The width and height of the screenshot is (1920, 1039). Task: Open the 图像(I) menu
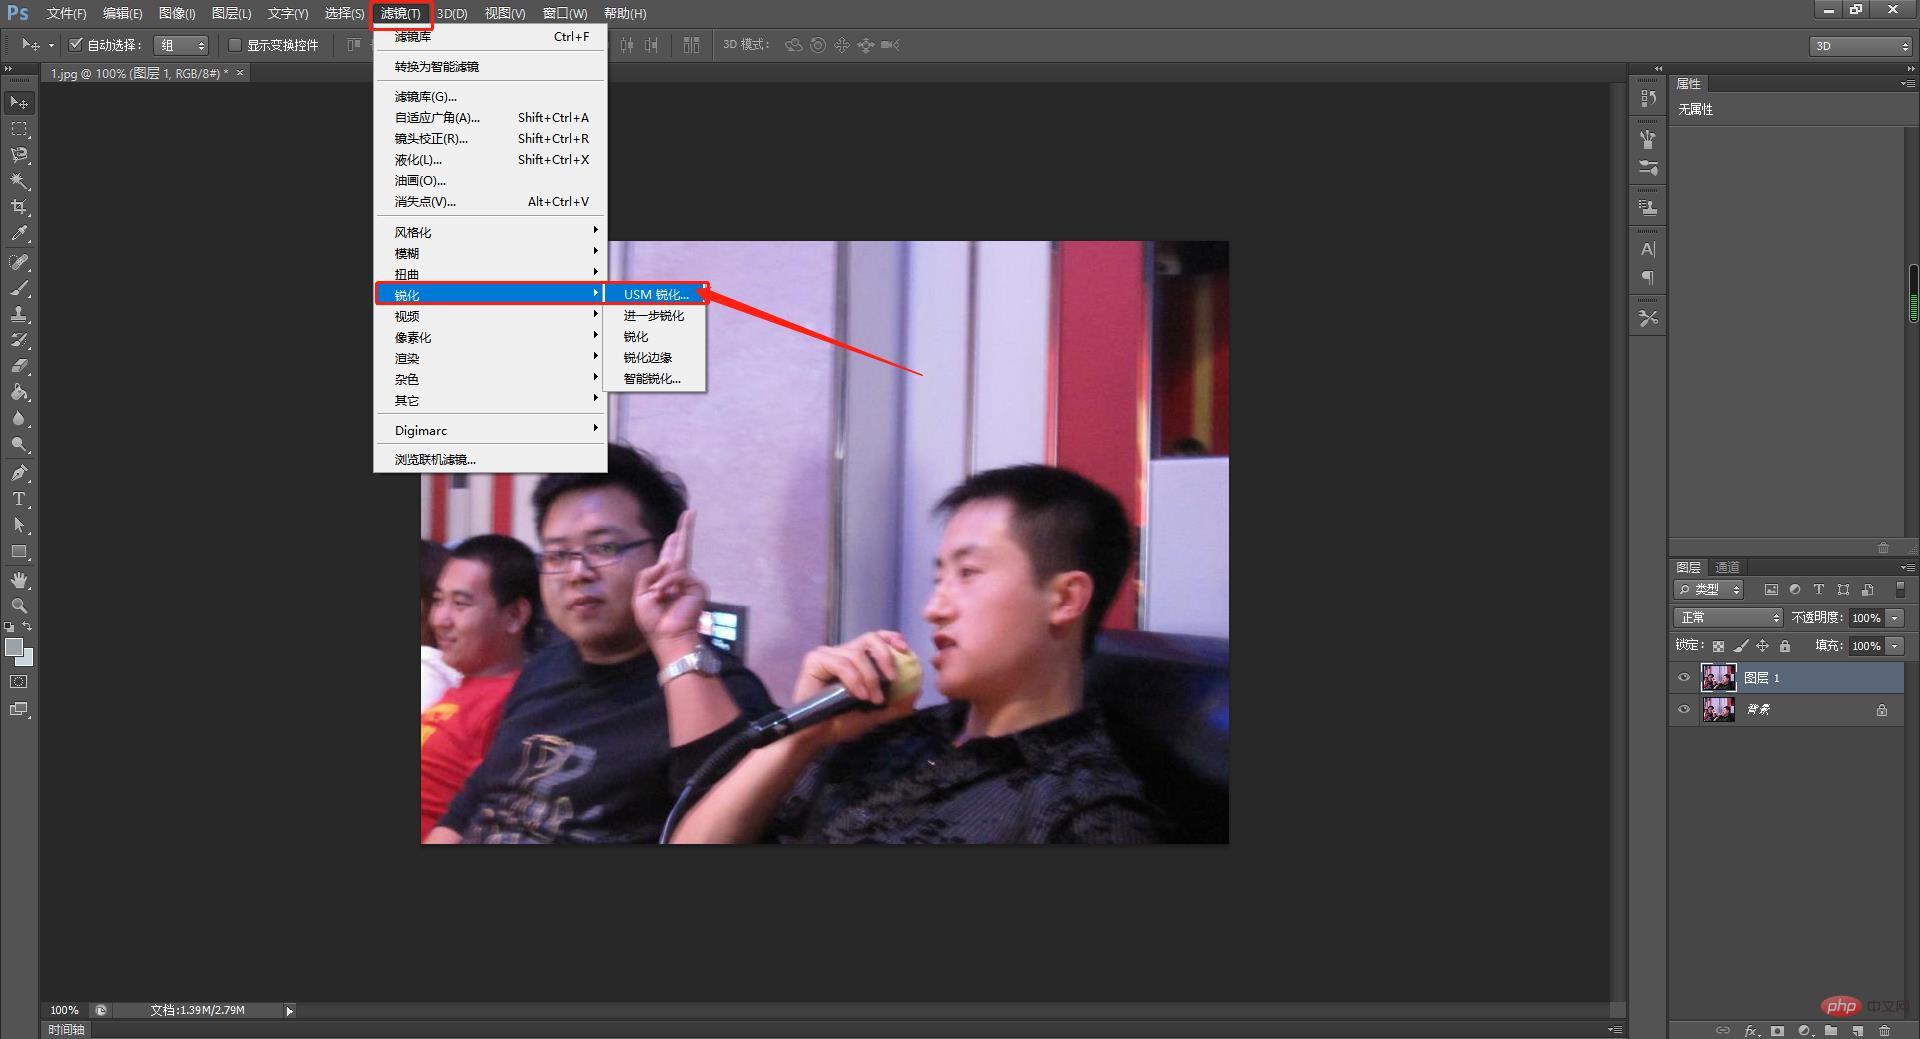[177, 13]
